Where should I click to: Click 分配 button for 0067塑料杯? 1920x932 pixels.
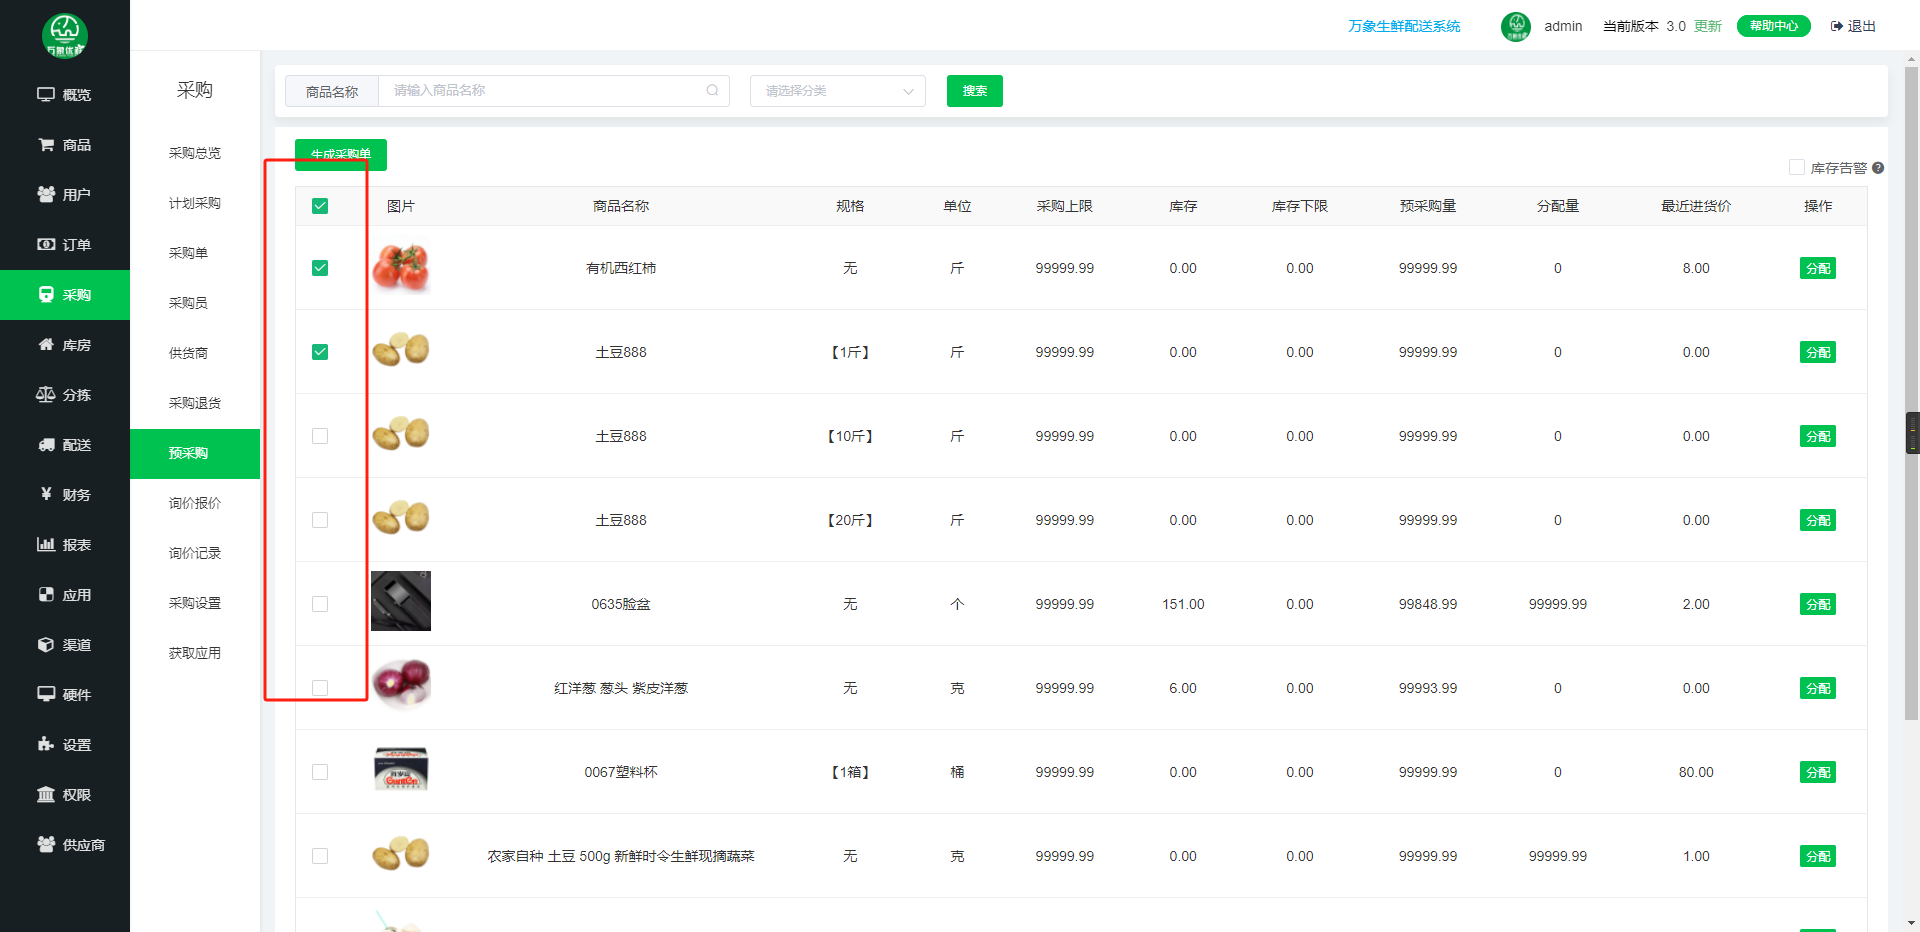pos(1818,772)
